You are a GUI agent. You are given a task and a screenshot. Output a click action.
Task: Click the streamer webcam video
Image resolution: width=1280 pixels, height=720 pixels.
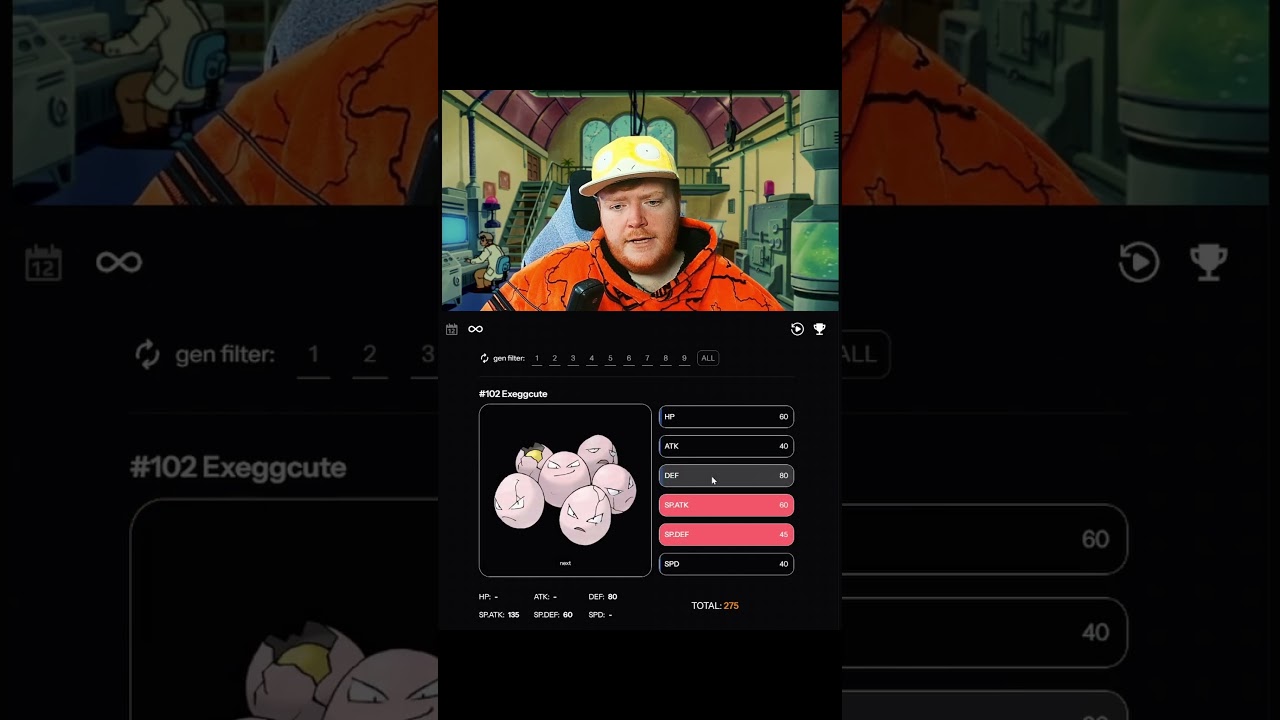(x=640, y=200)
